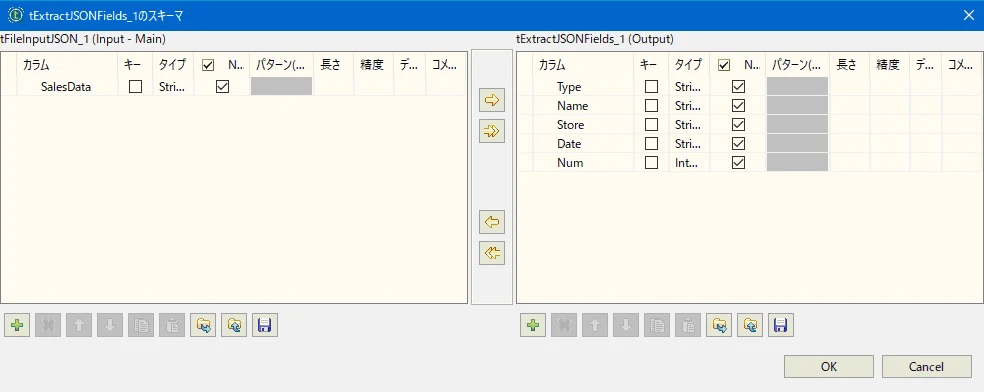Click the copy all columns to input double arrow
The width and height of the screenshot is (984, 392).
[492, 253]
